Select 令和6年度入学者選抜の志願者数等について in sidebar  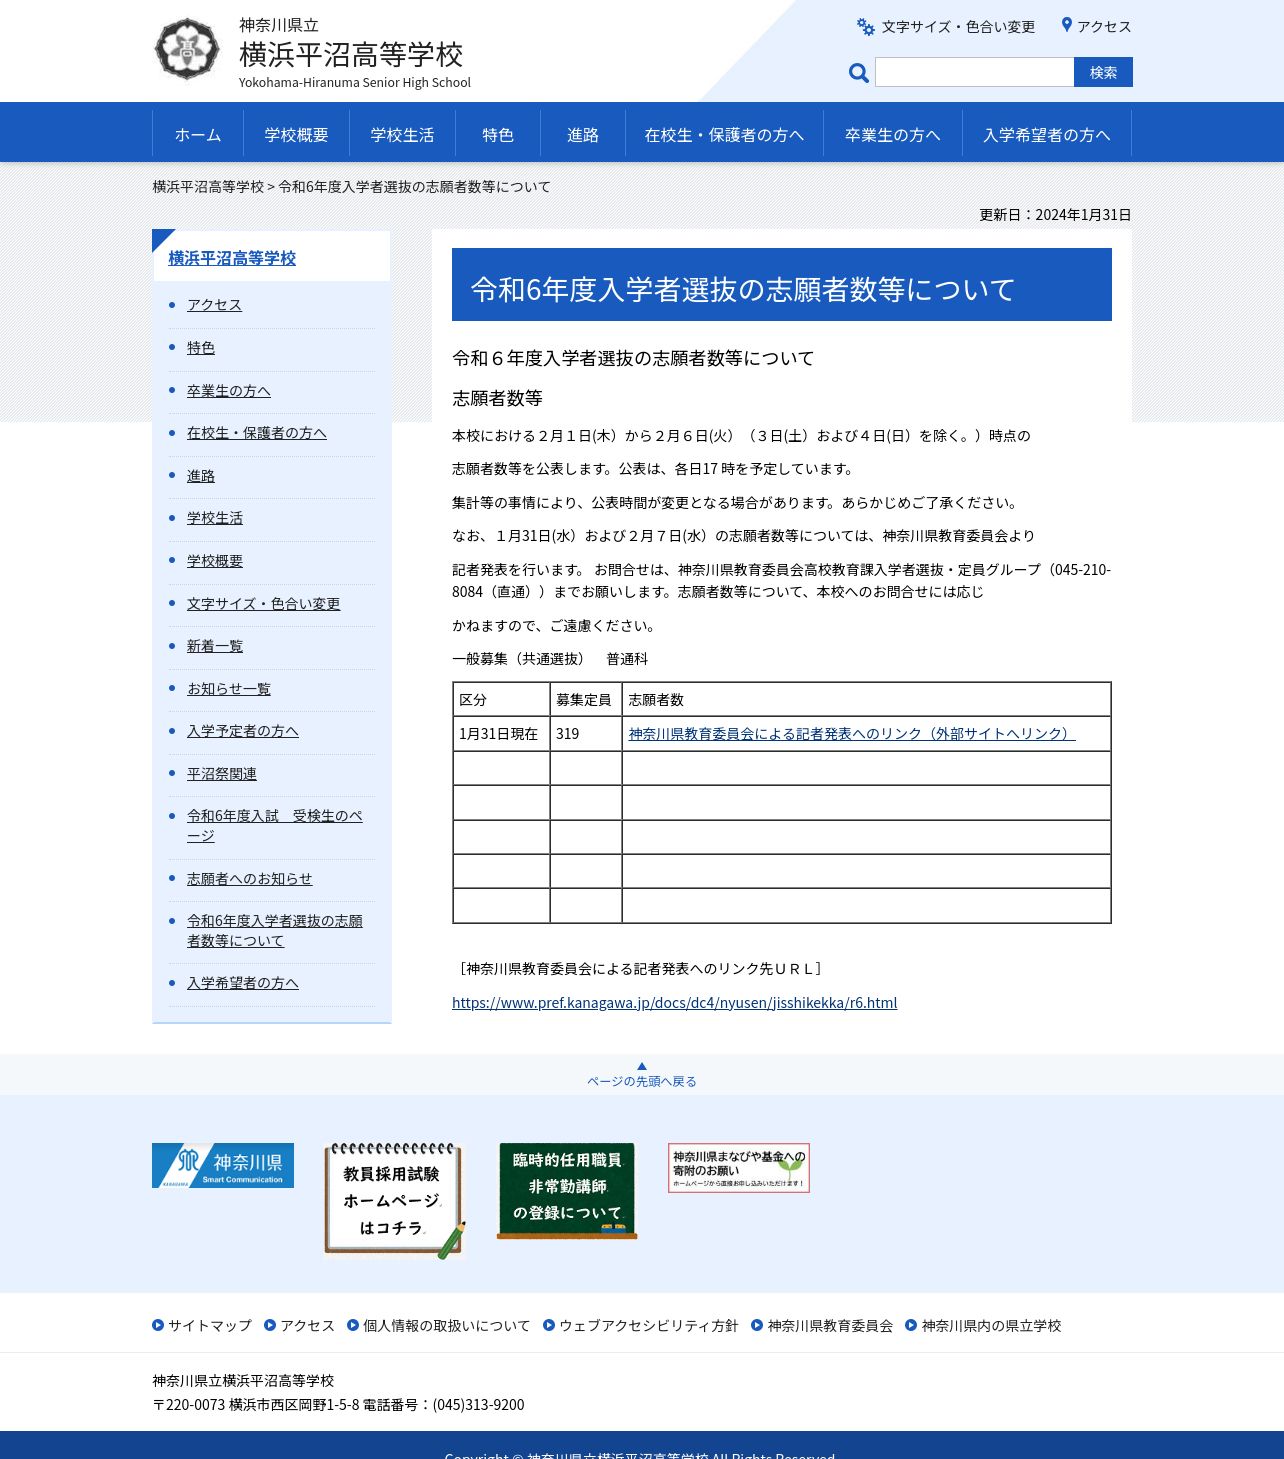click(x=275, y=931)
